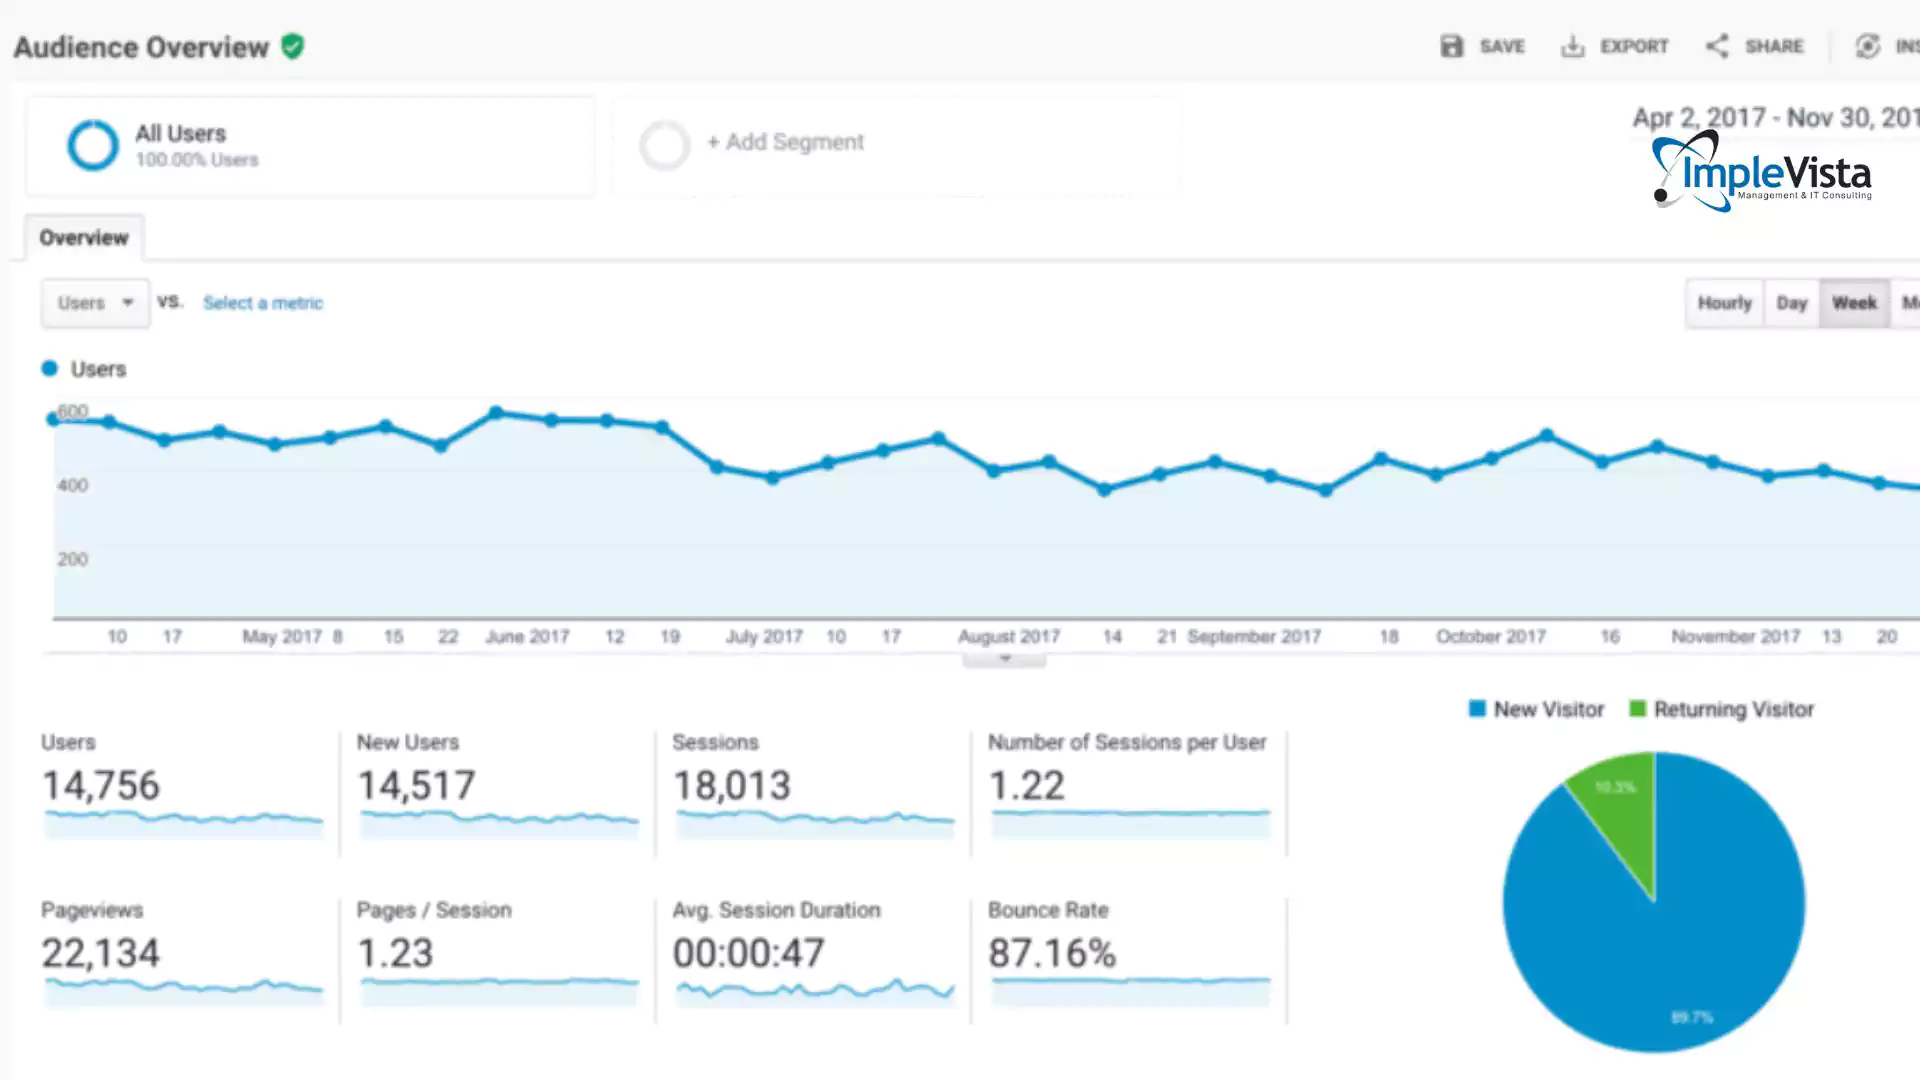The width and height of the screenshot is (1920, 1080).
Task: Click the October 2017 axis label
Action: [x=1491, y=637]
